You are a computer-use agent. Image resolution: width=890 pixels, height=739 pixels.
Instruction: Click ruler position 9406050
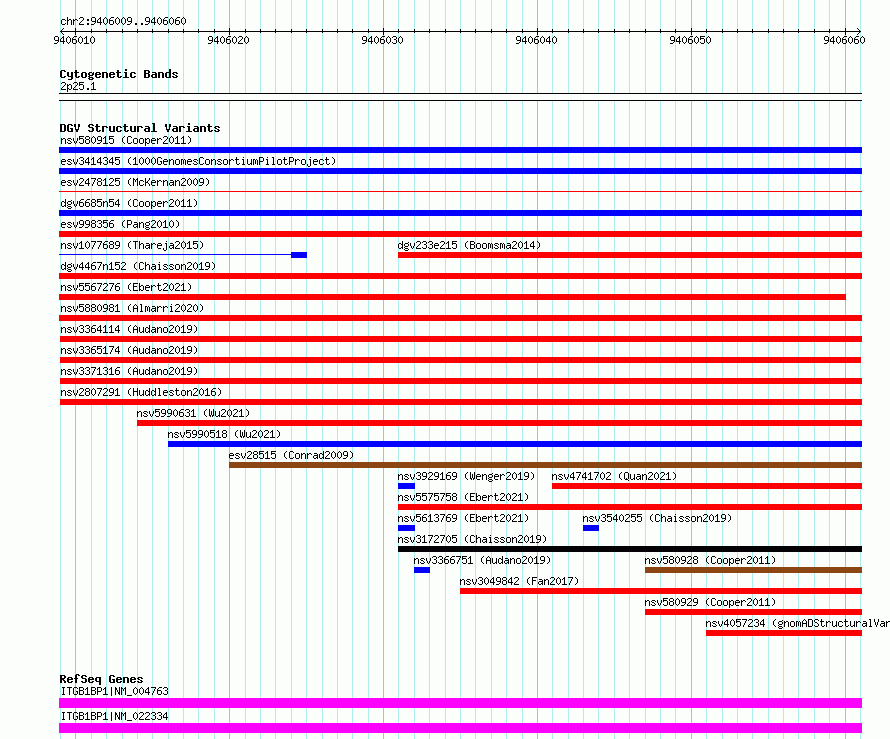pos(690,40)
